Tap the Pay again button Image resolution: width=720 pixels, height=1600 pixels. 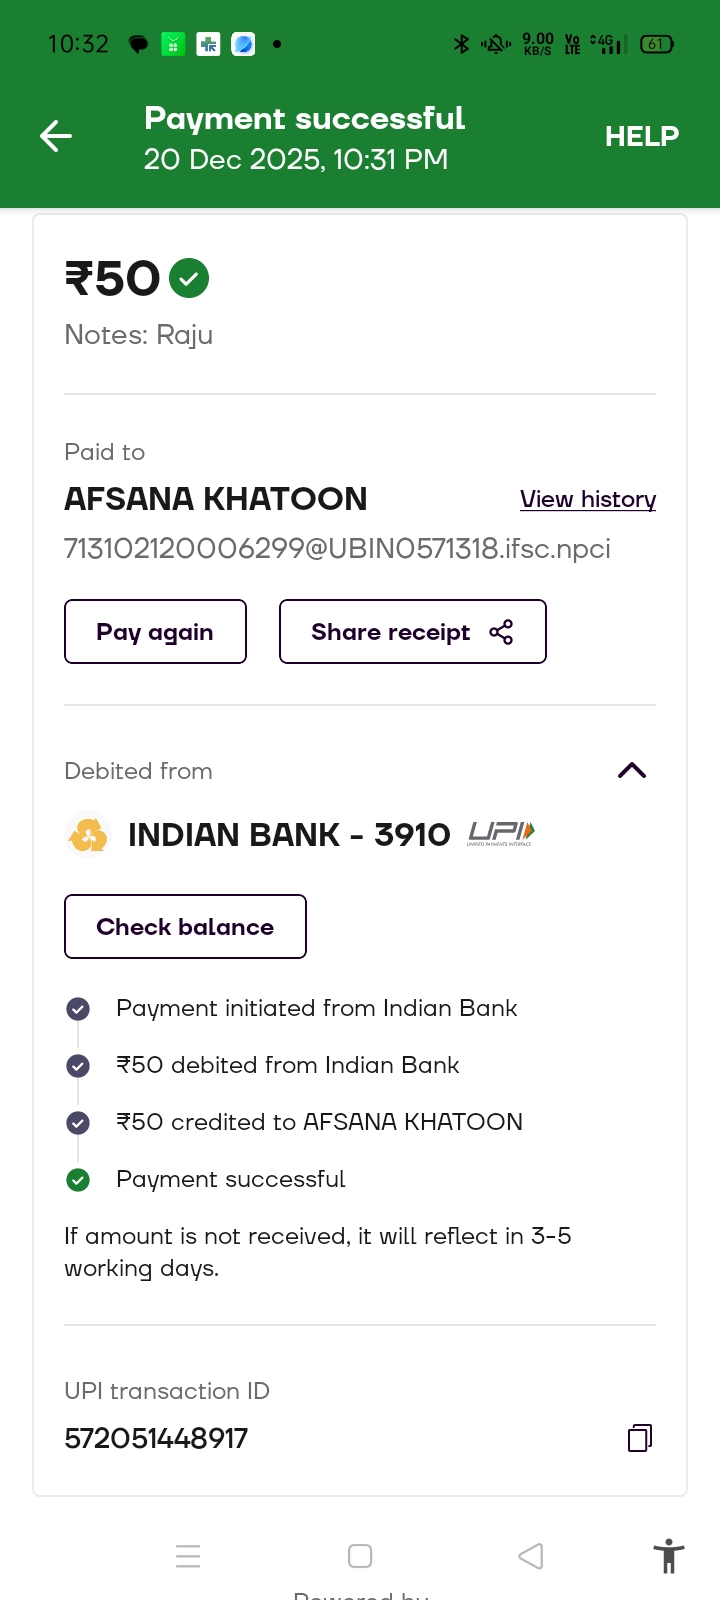point(155,632)
